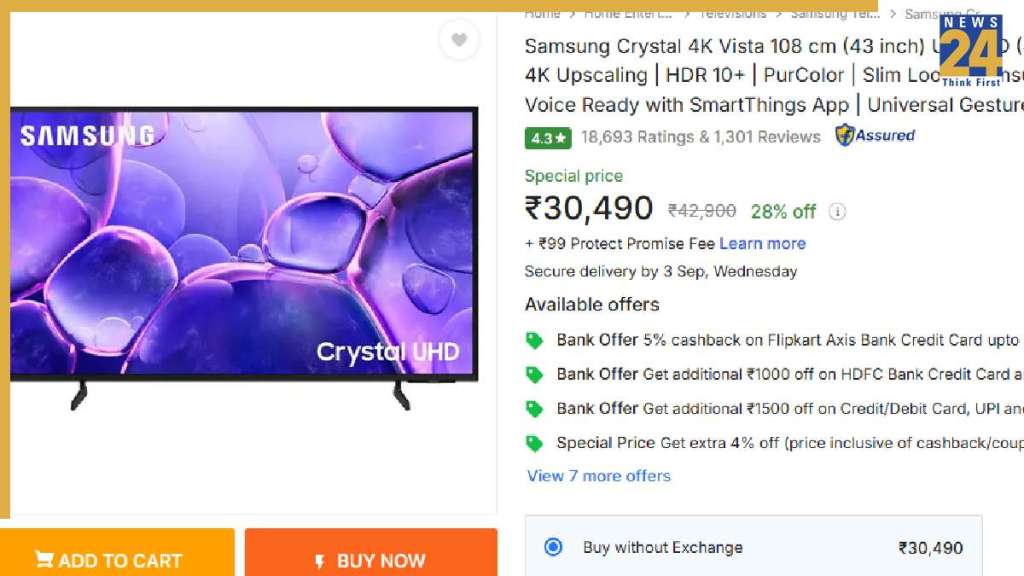Click the green 4.3 star rating badge
Viewport: 1024px width, 576px height.
pos(547,138)
